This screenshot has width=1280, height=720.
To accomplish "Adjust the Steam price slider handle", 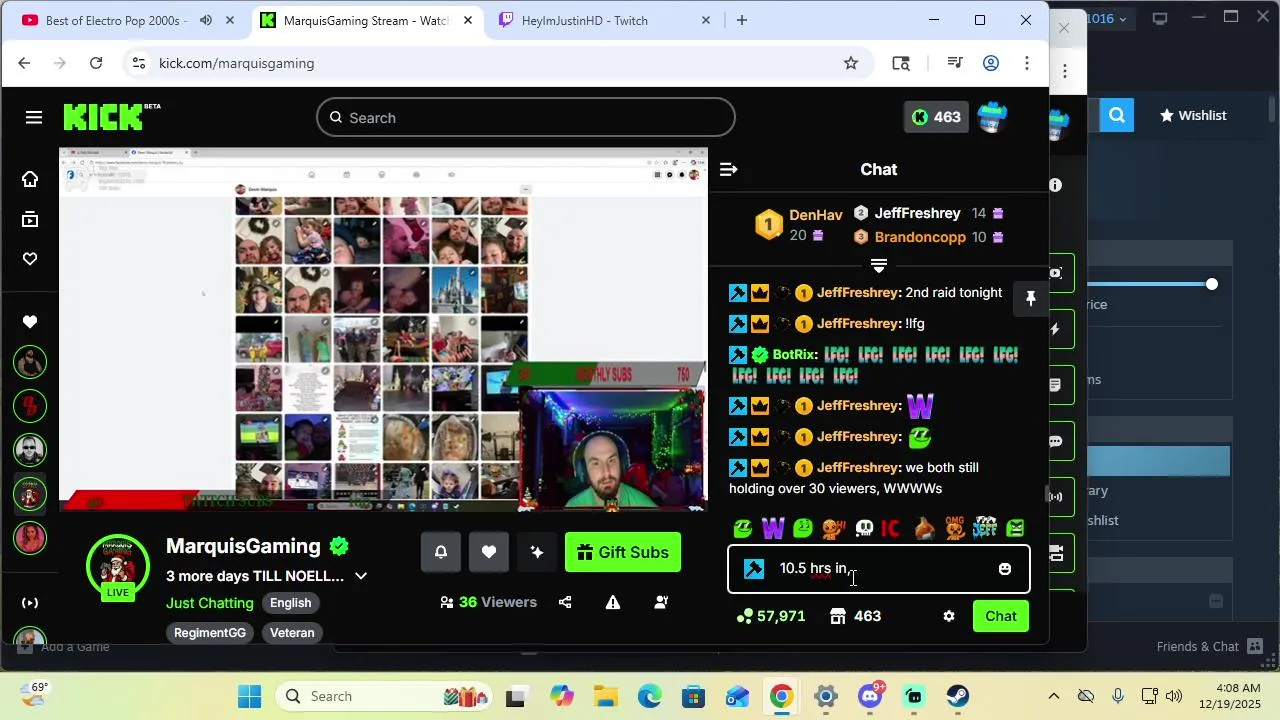I will pos(1212,285).
